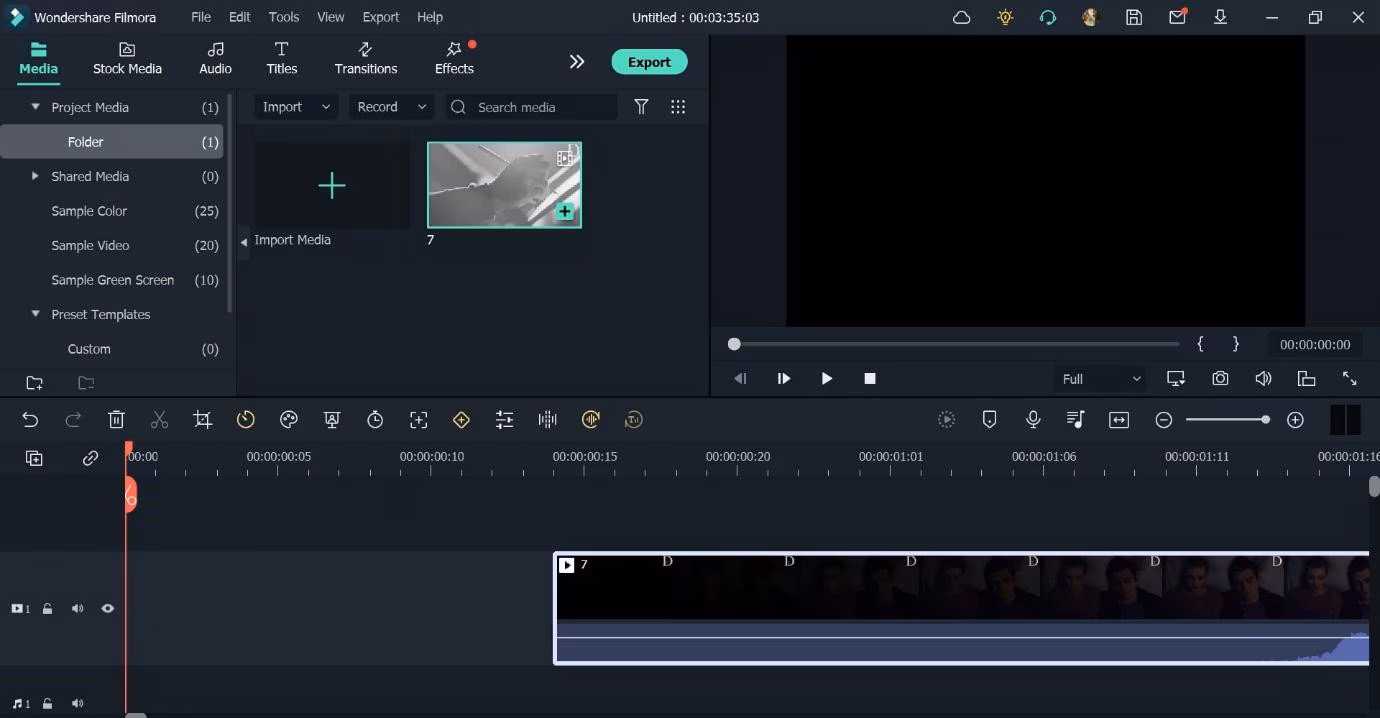Mute video track 1 audio
Image resolution: width=1380 pixels, height=718 pixels.
tap(77, 608)
